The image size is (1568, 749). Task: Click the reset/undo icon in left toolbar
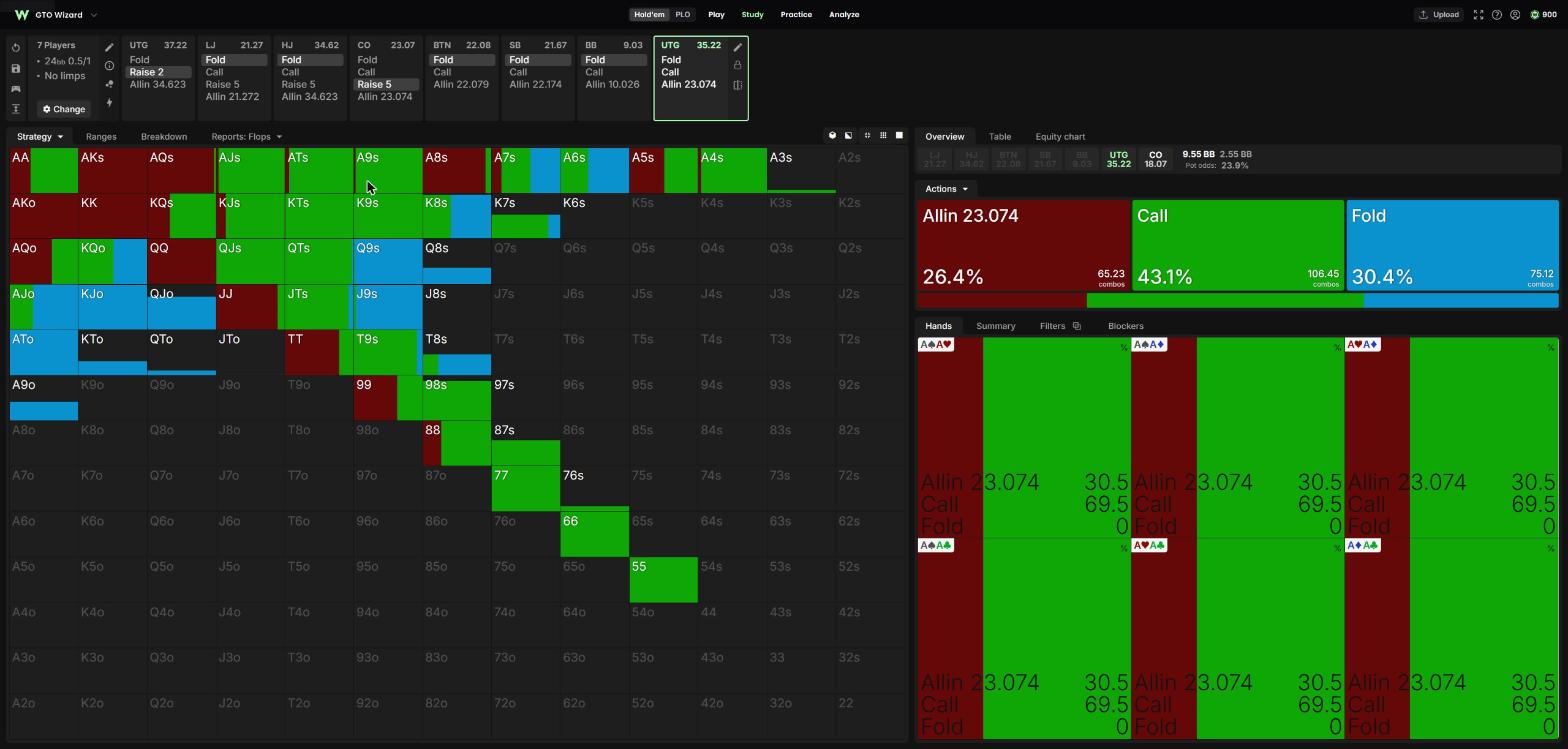click(x=16, y=48)
